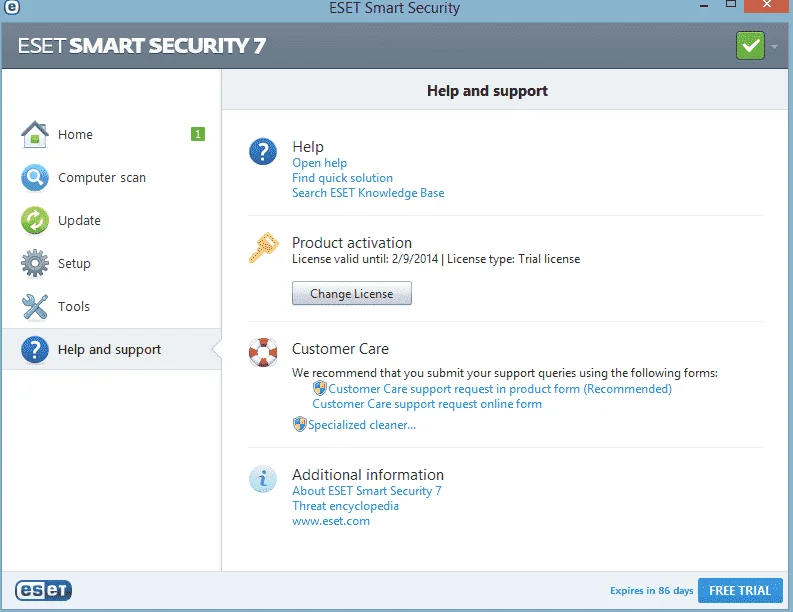
Task: Open the Setup section
Action: tap(112, 264)
